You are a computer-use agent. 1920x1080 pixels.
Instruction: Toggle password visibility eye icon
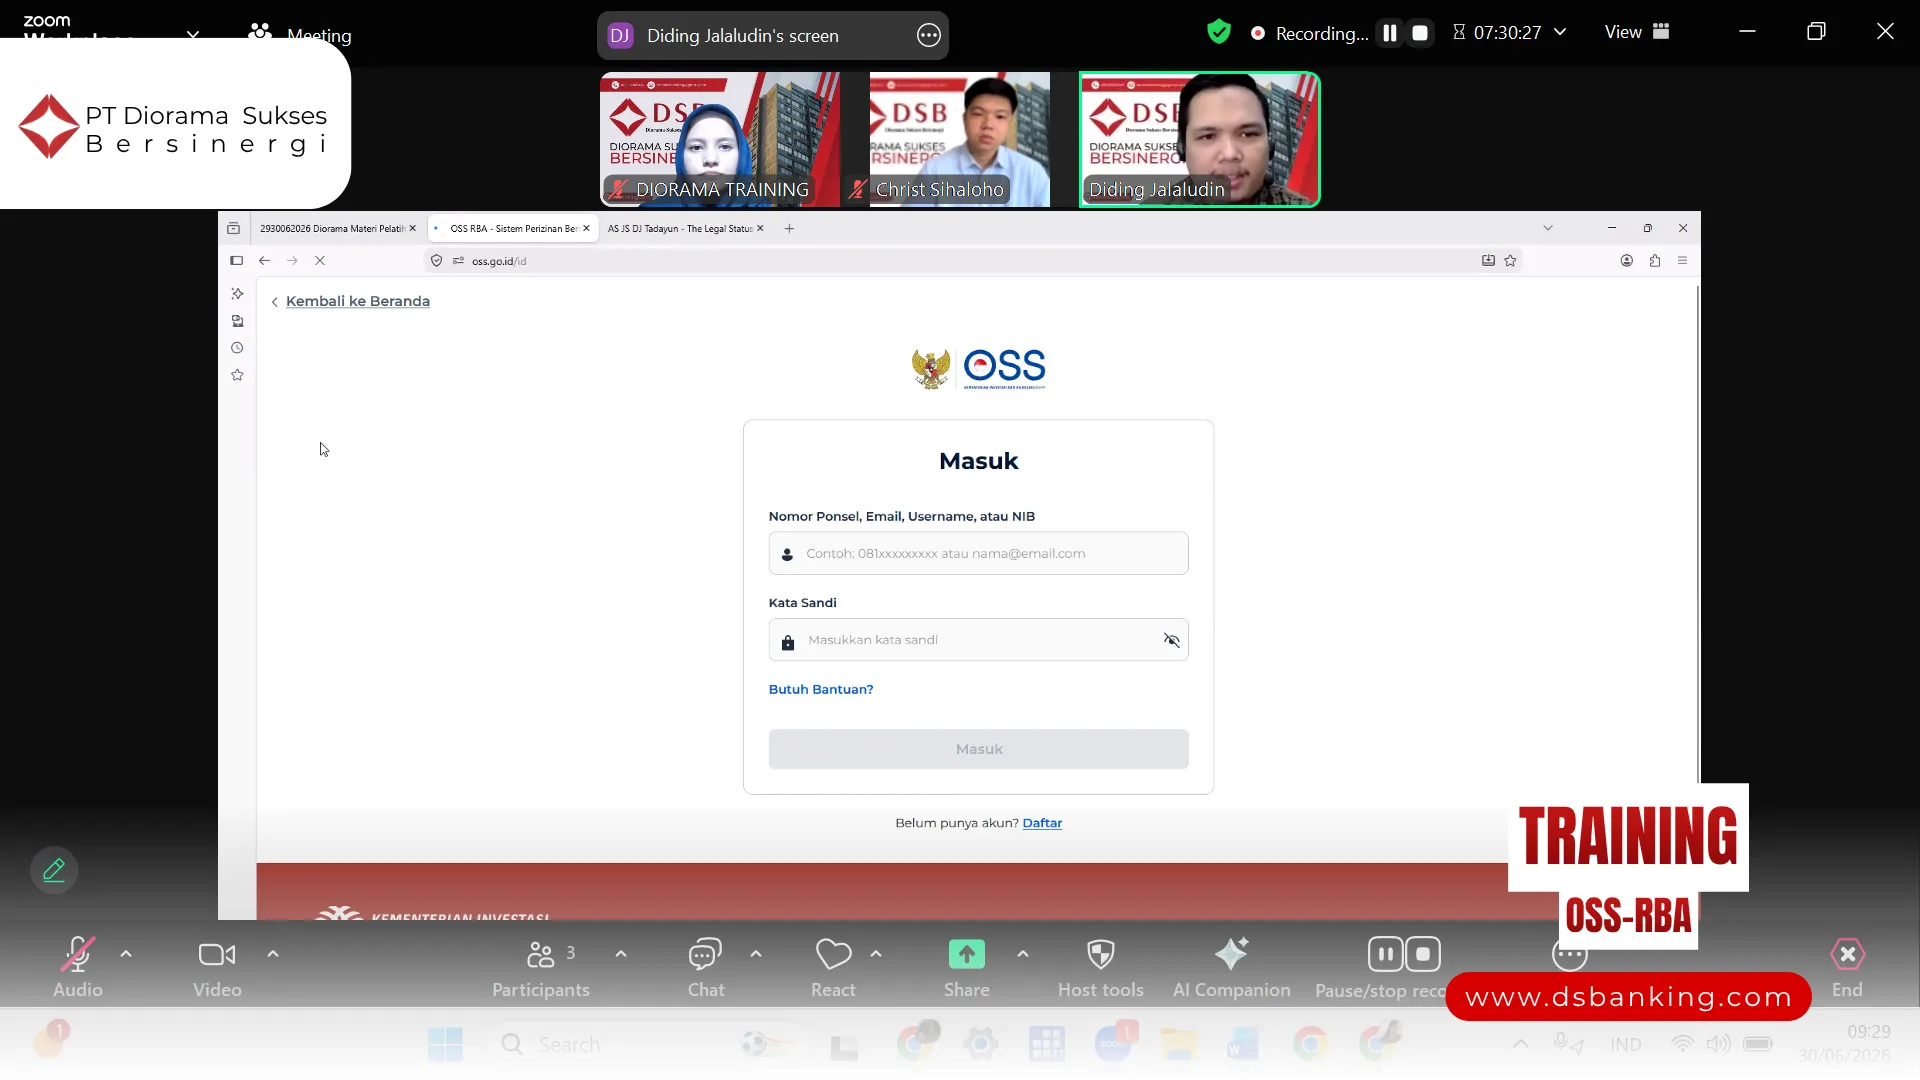[x=1171, y=640]
